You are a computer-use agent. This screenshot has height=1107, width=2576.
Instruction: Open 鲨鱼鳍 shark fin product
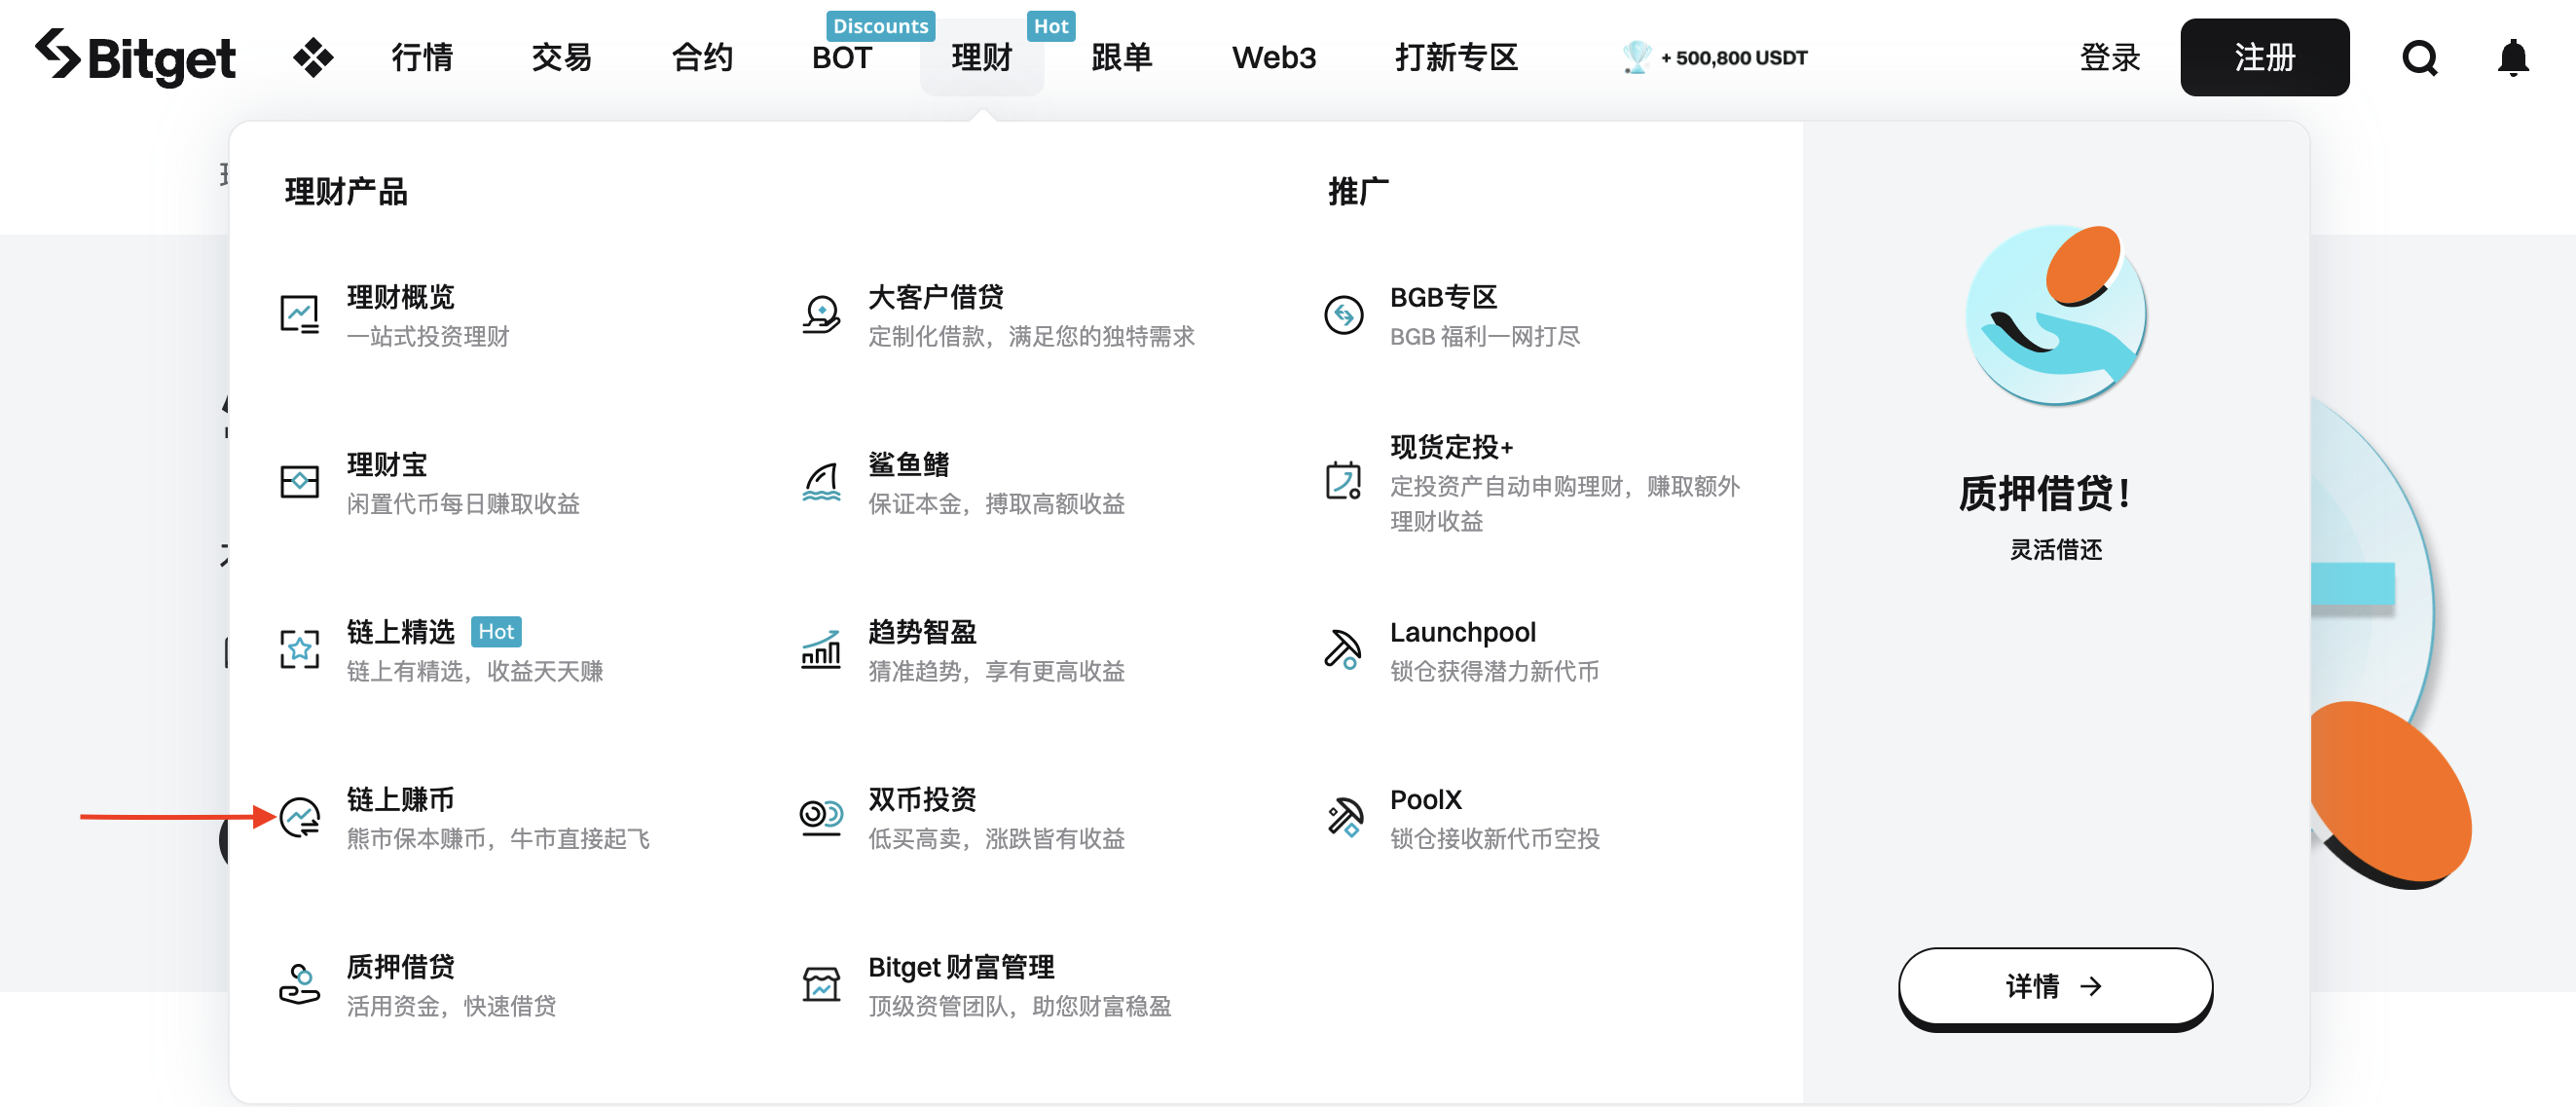click(964, 482)
